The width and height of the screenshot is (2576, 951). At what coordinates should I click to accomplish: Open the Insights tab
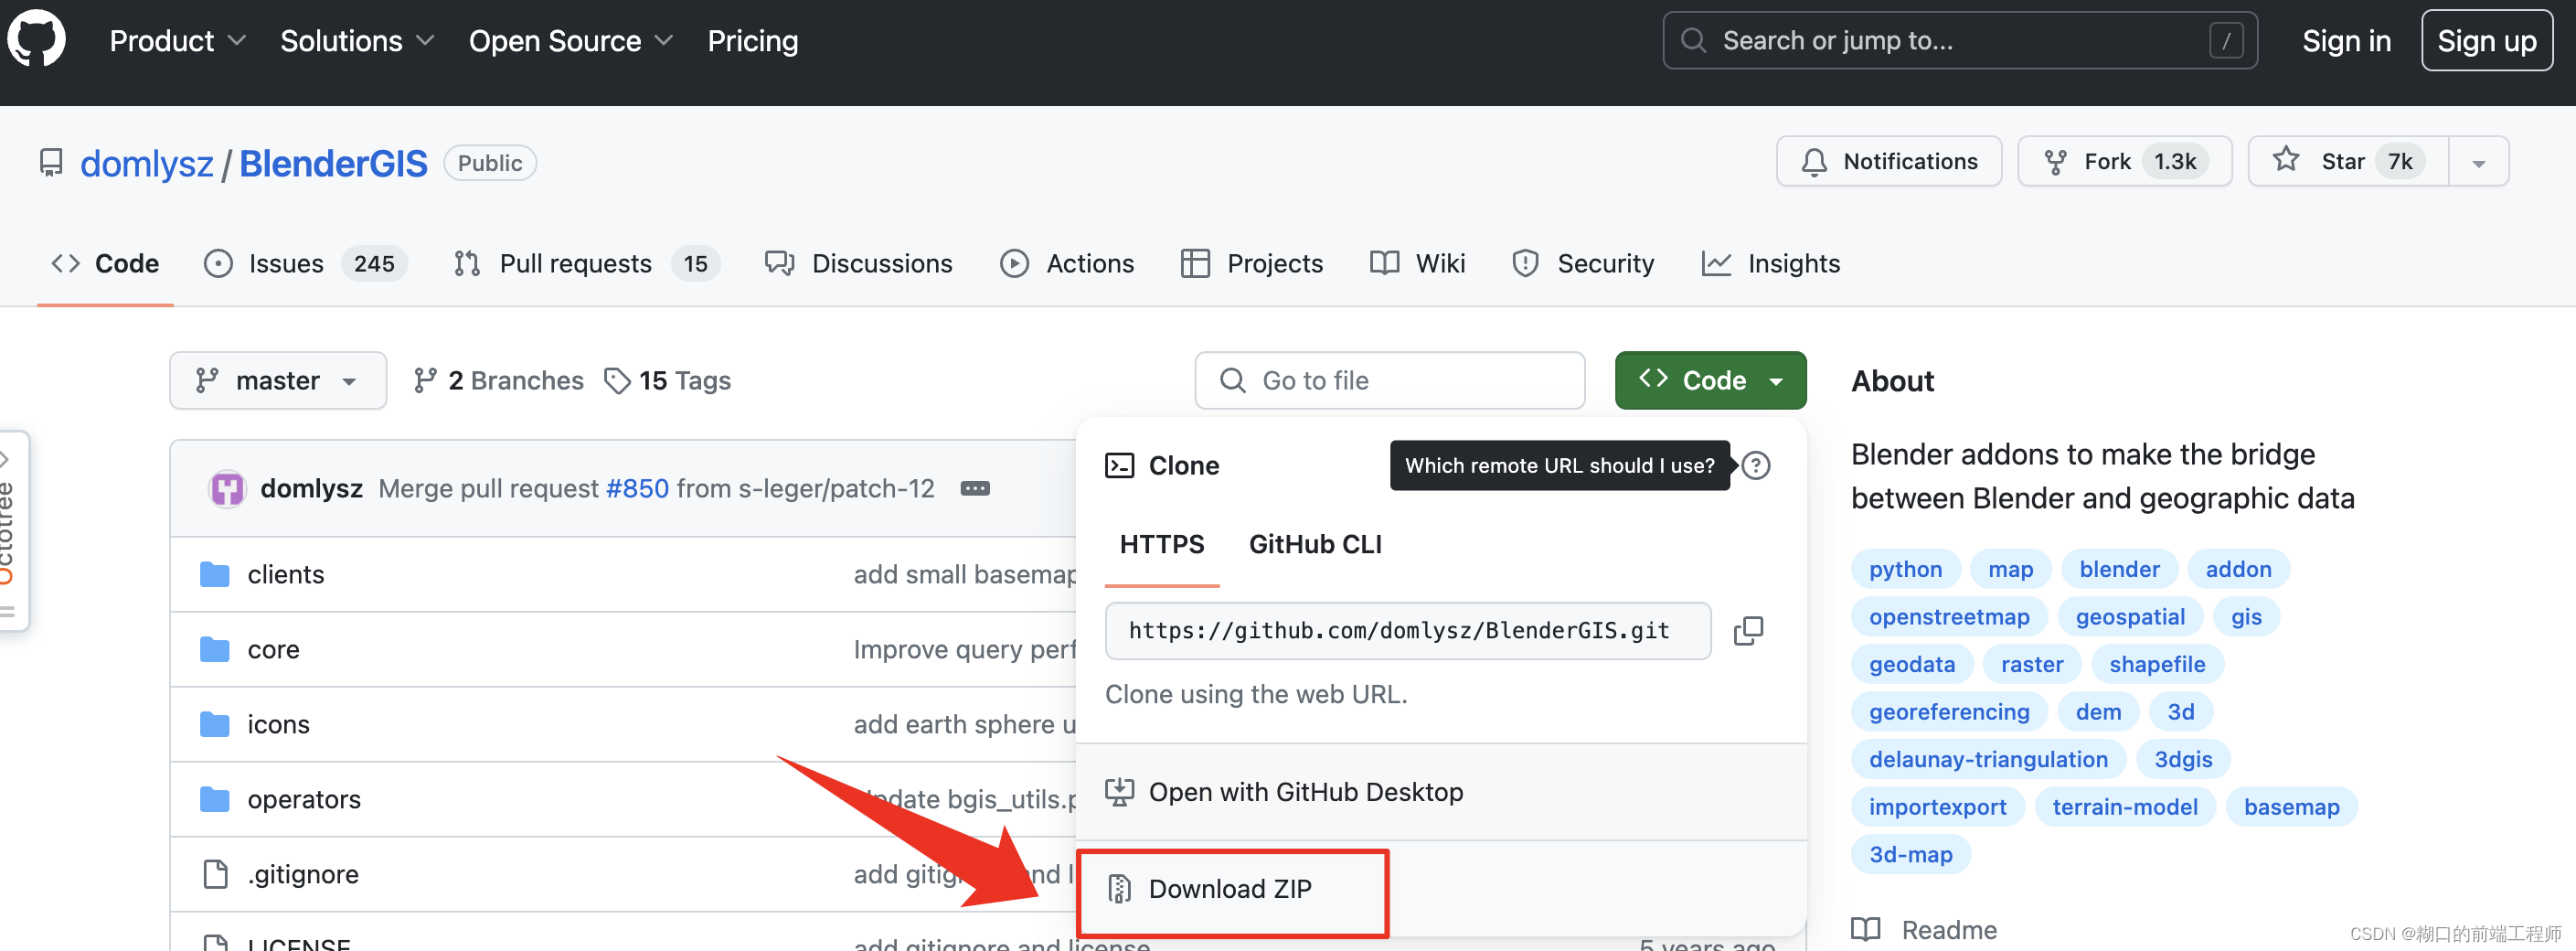coord(1770,264)
